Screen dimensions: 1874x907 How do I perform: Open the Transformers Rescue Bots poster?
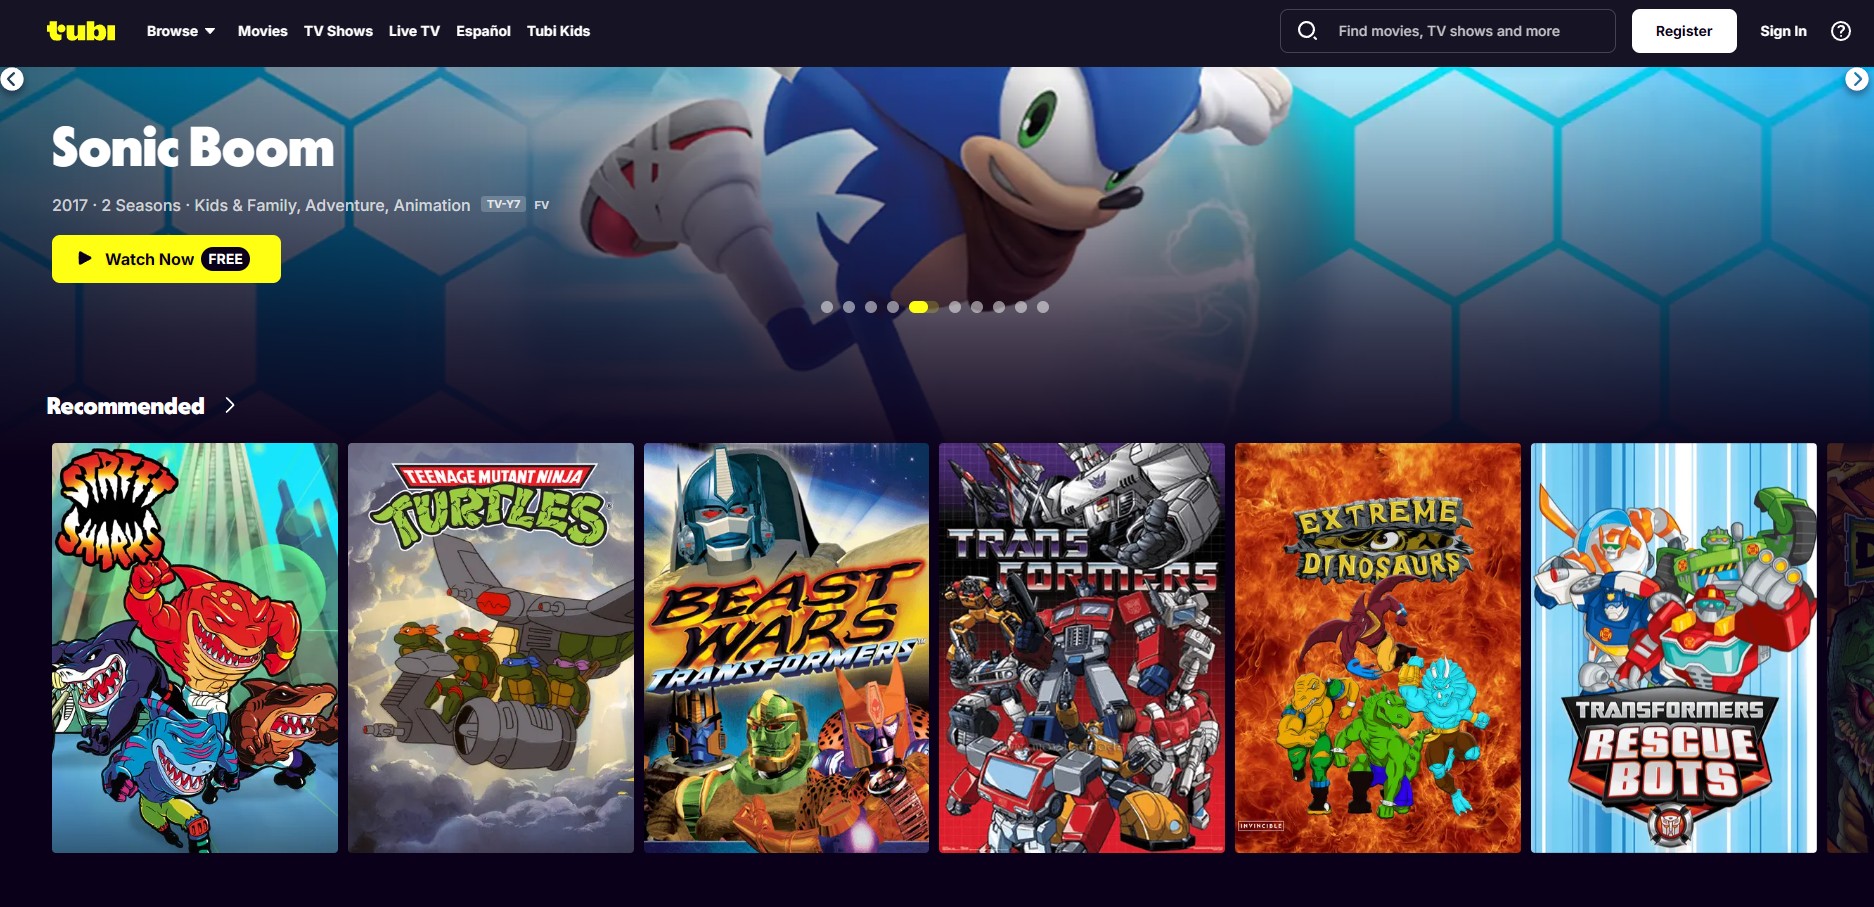pos(1674,648)
